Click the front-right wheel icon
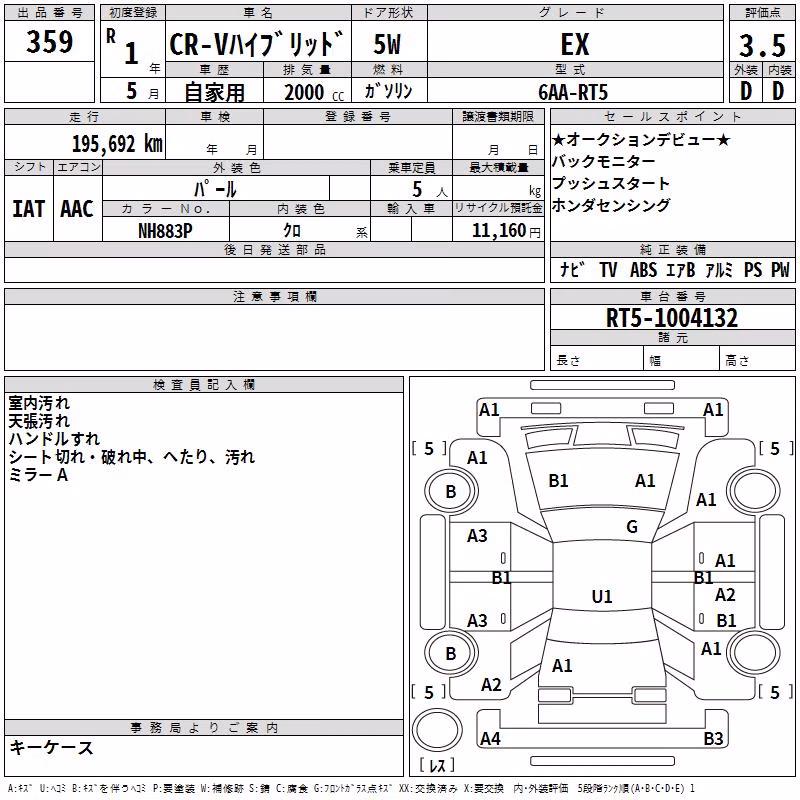The width and height of the screenshot is (800, 800). click(754, 491)
